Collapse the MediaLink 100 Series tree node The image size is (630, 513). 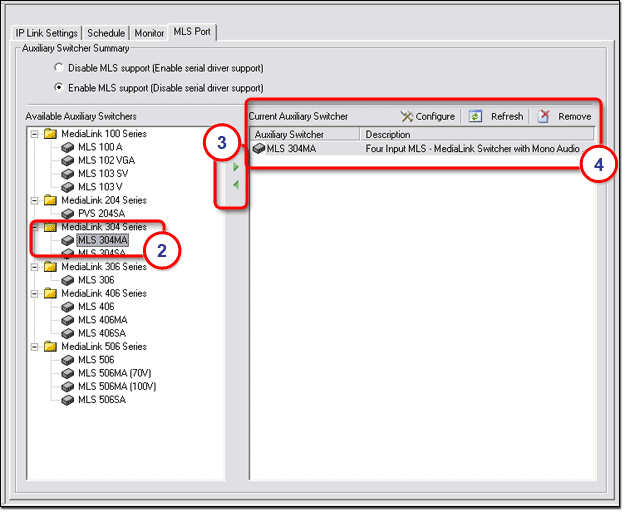[35, 134]
